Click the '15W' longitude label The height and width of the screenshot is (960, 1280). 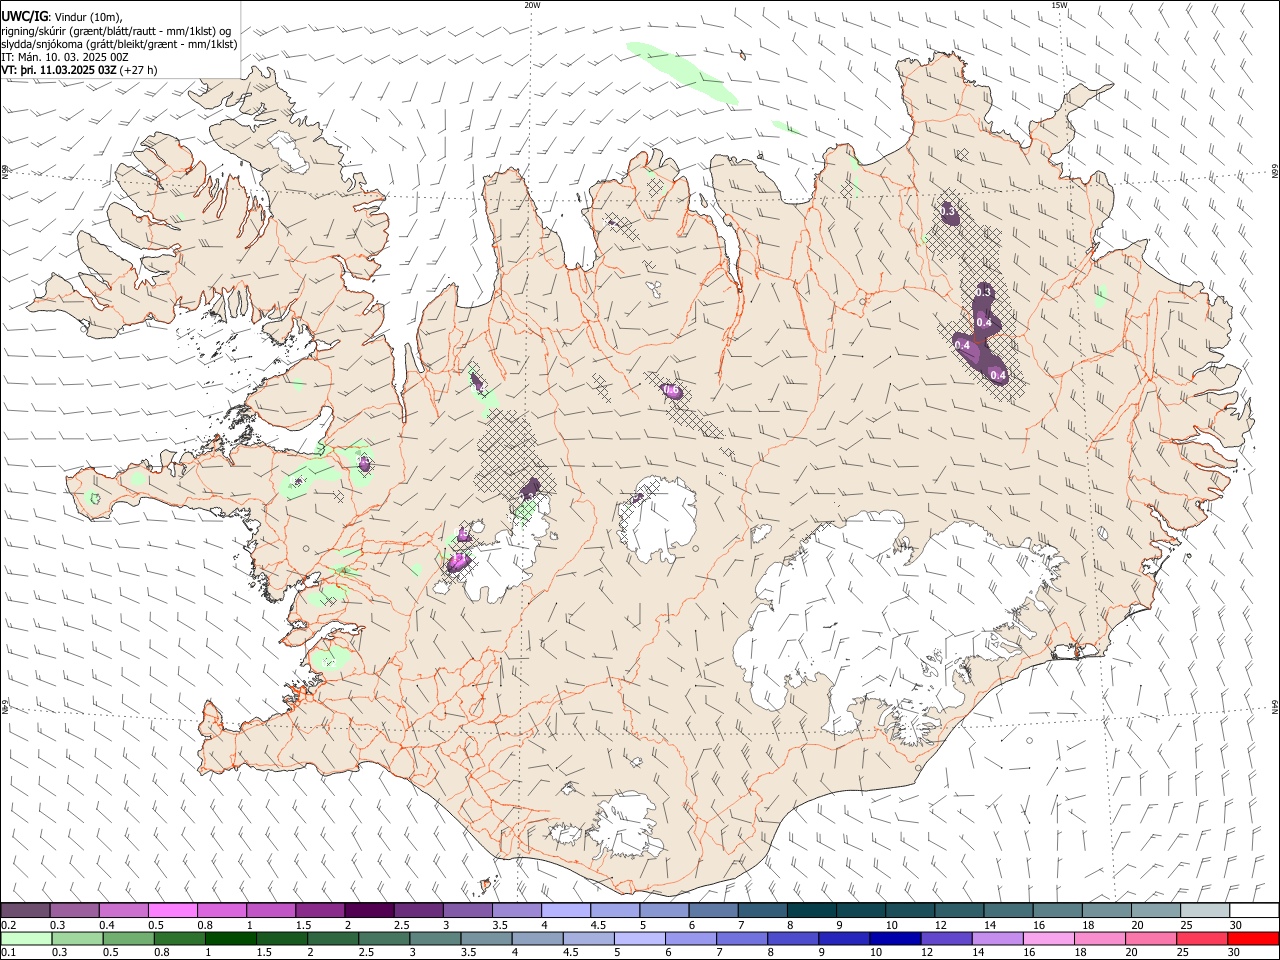click(1060, 5)
